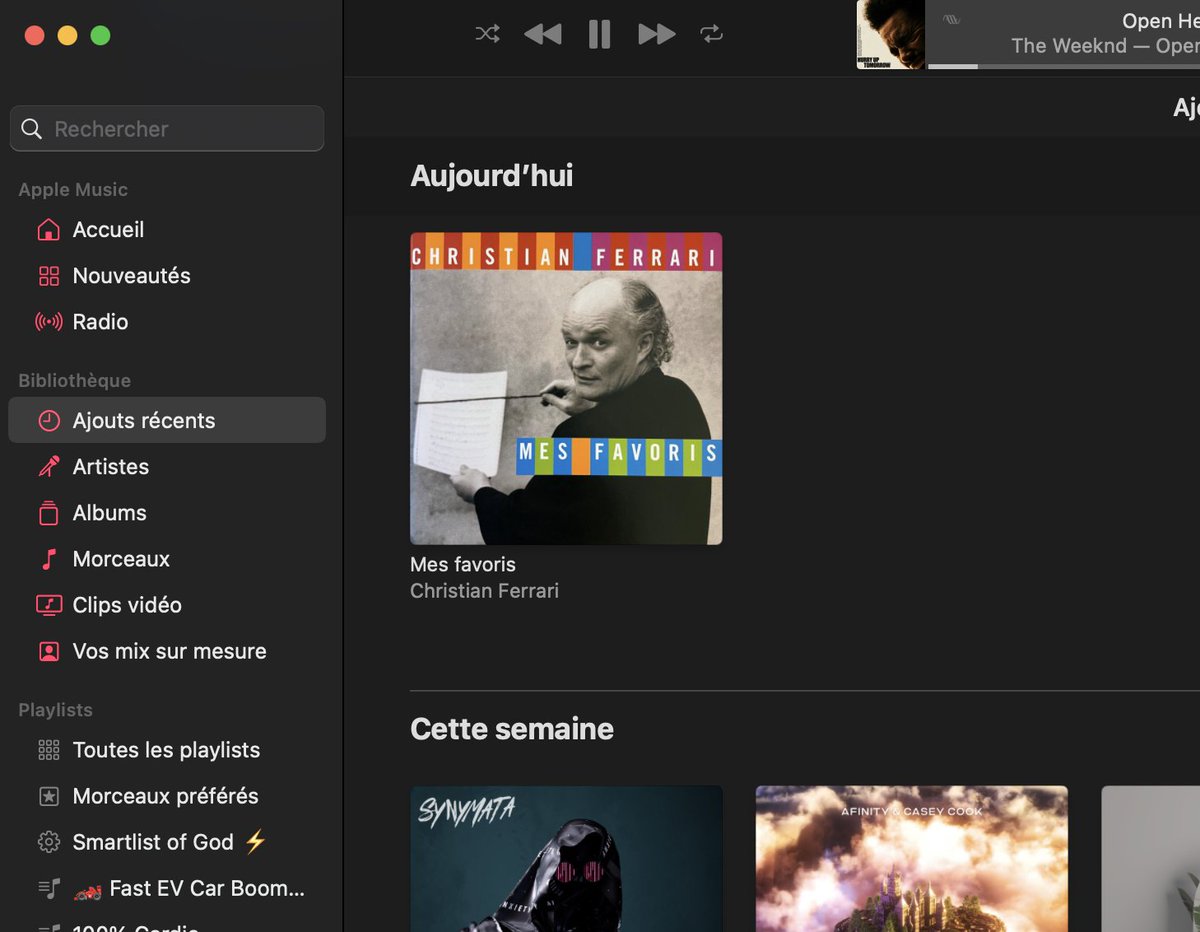This screenshot has width=1200, height=932.
Task: Toggle shuffle playback mode
Action: tap(487, 33)
